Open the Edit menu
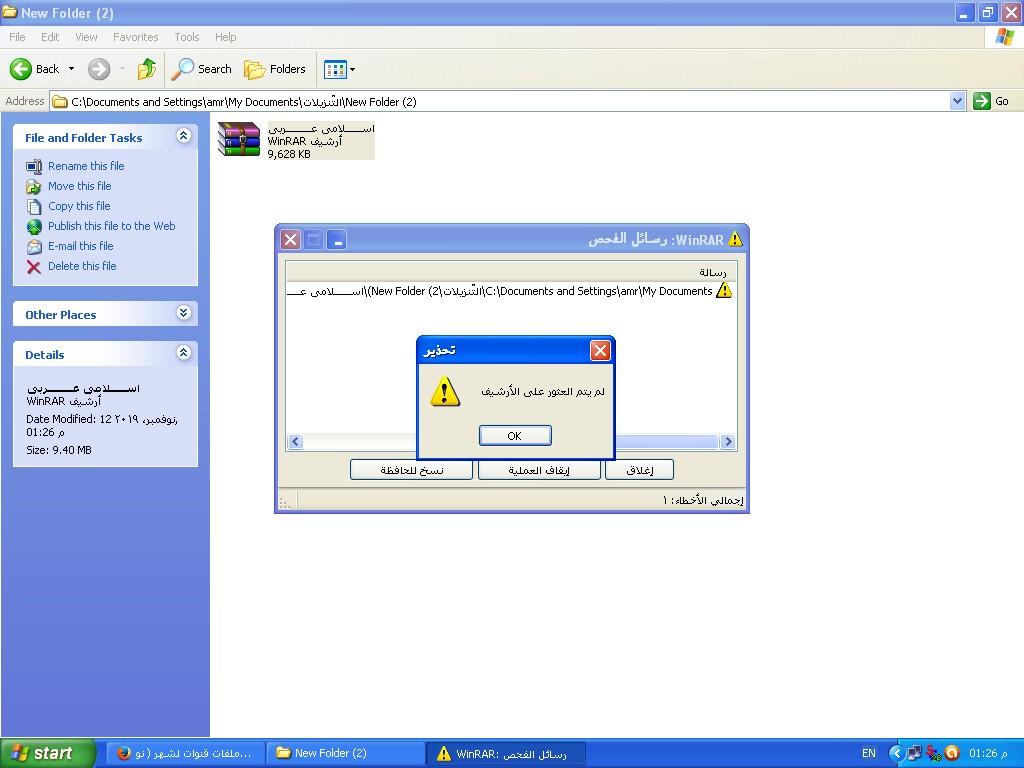 coord(50,37)
